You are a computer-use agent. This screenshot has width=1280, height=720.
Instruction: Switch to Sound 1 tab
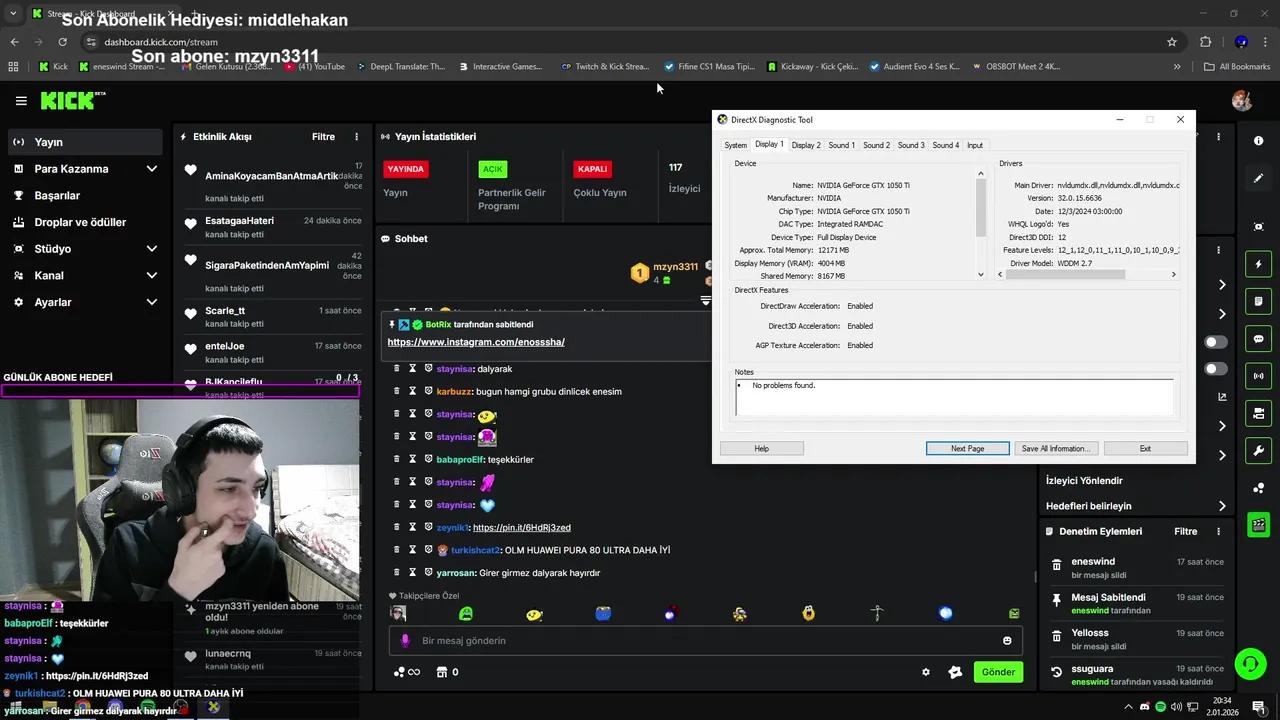pos(841,145)
